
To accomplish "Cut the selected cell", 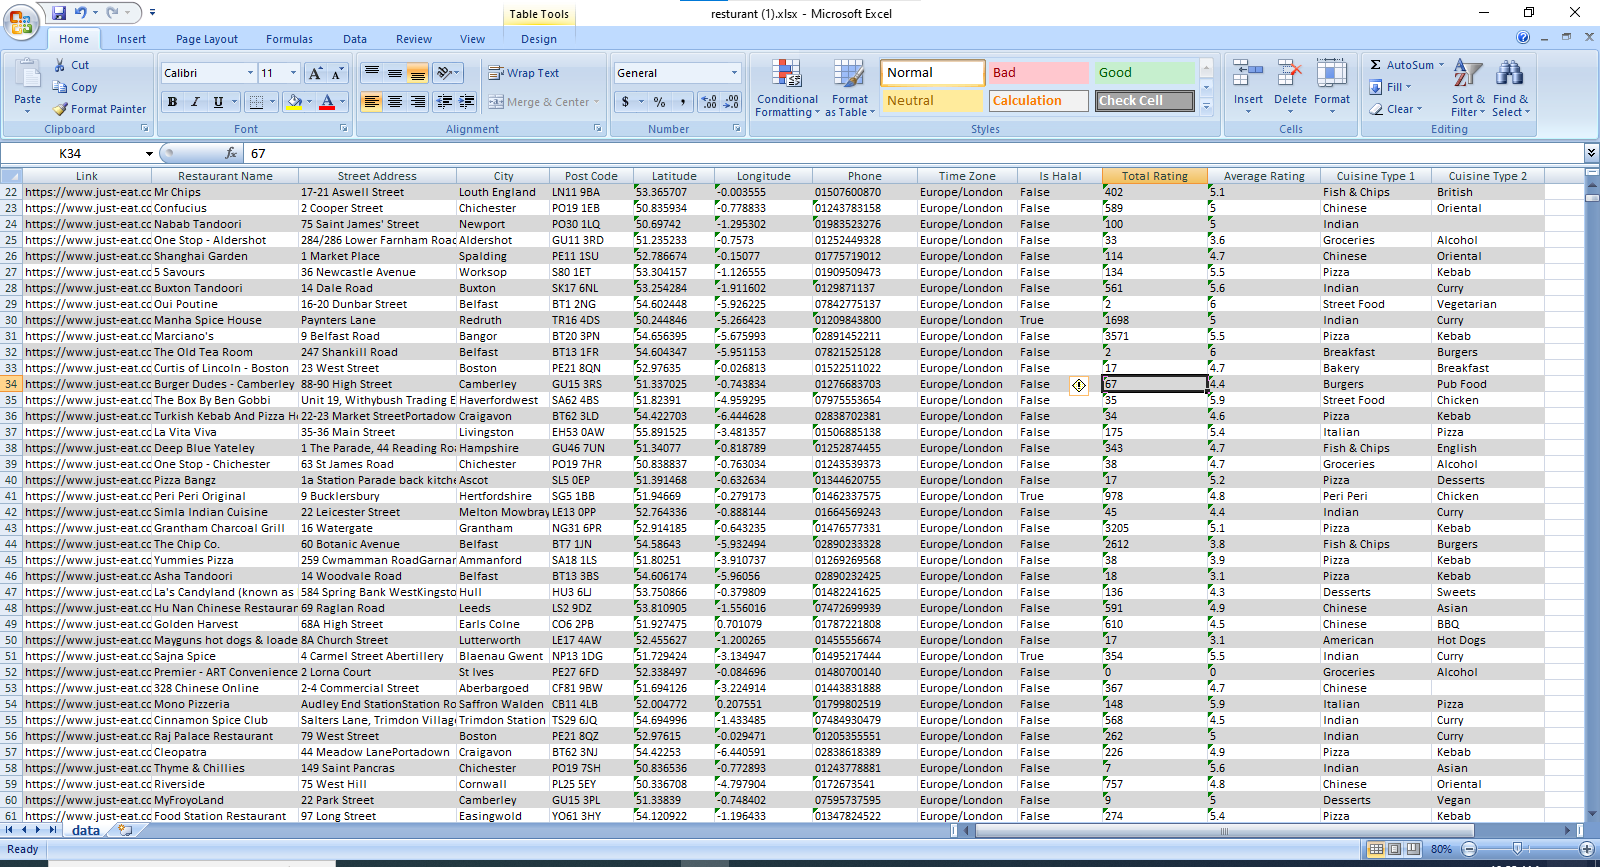I will coord(71,65).
